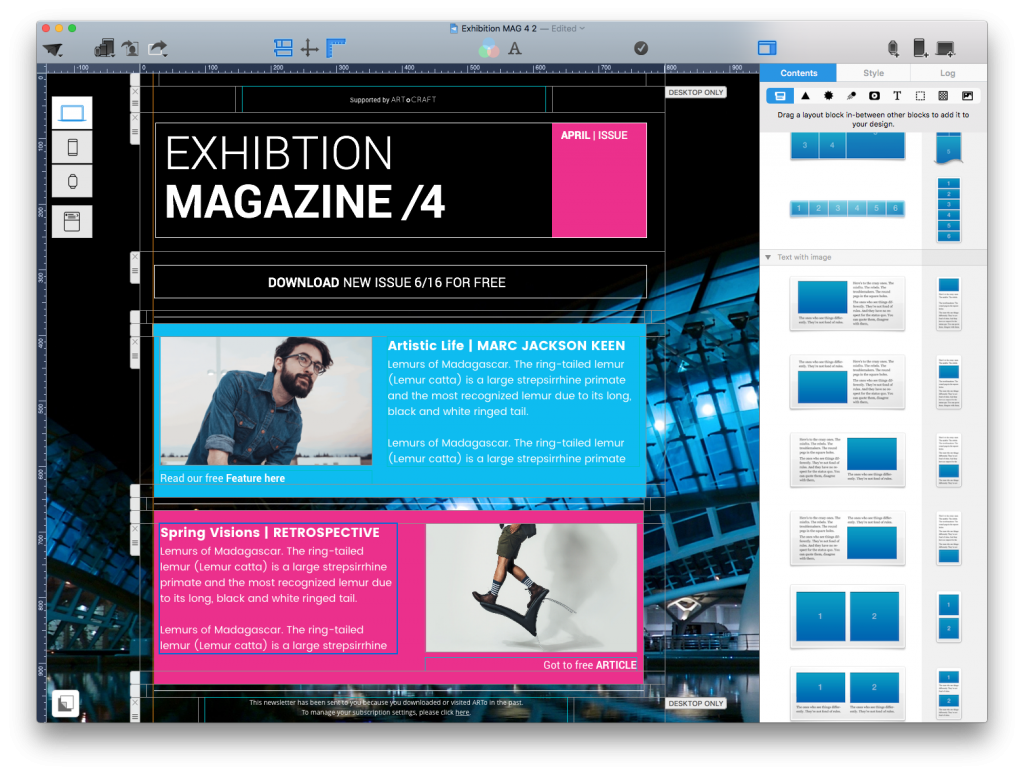Click the pink 'APRIL | ISSUE' box
The width and height of the screenshot is (1024, 775).
[x=599, y=180]
